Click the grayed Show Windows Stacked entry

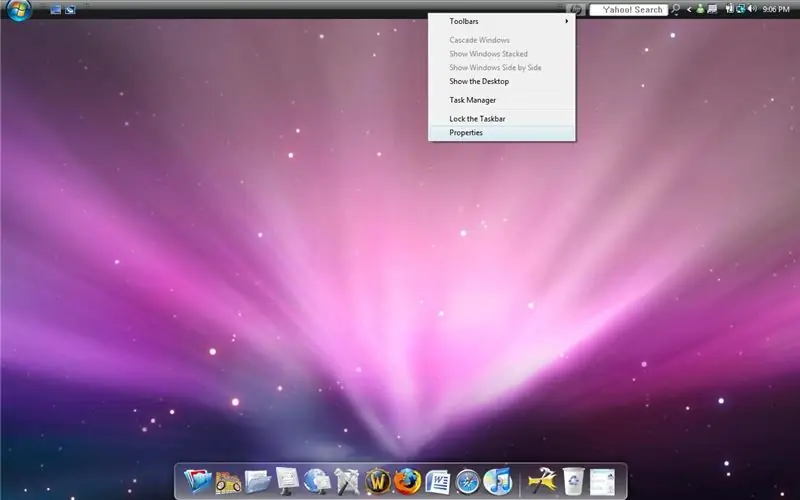(x=502, y=54)
